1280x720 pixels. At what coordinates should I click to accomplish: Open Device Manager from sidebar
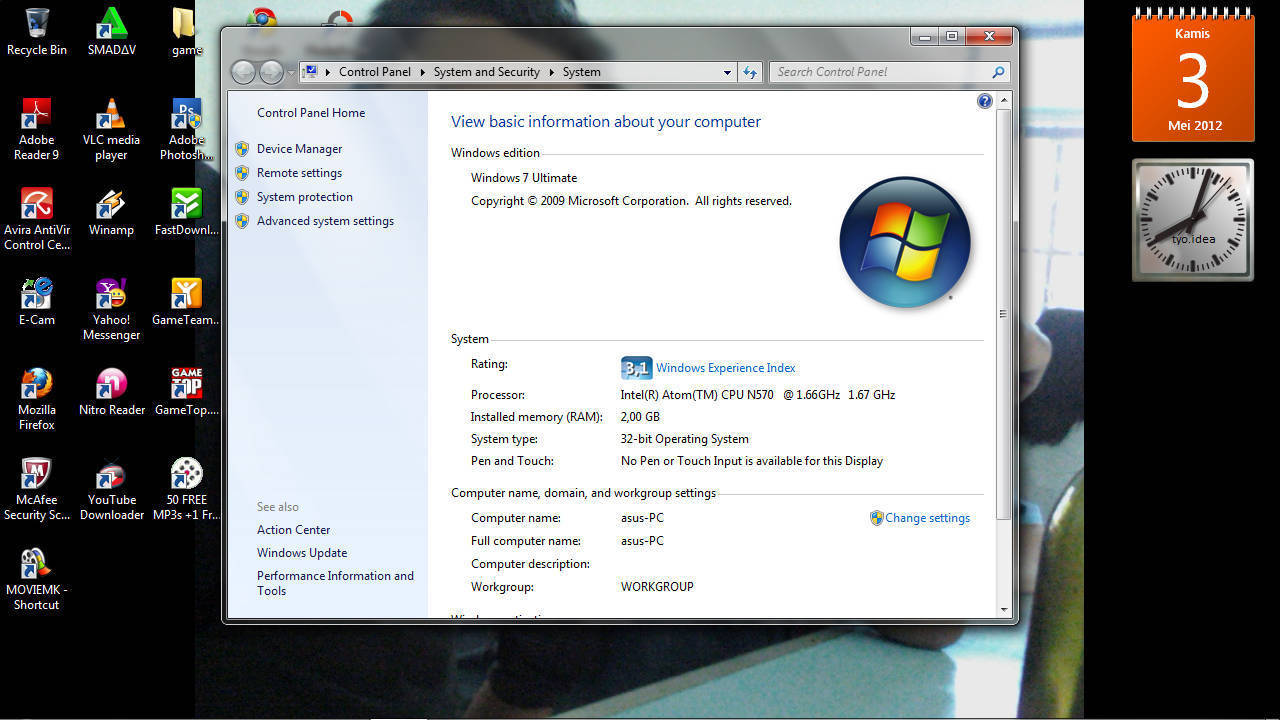[x=299, y=149]
